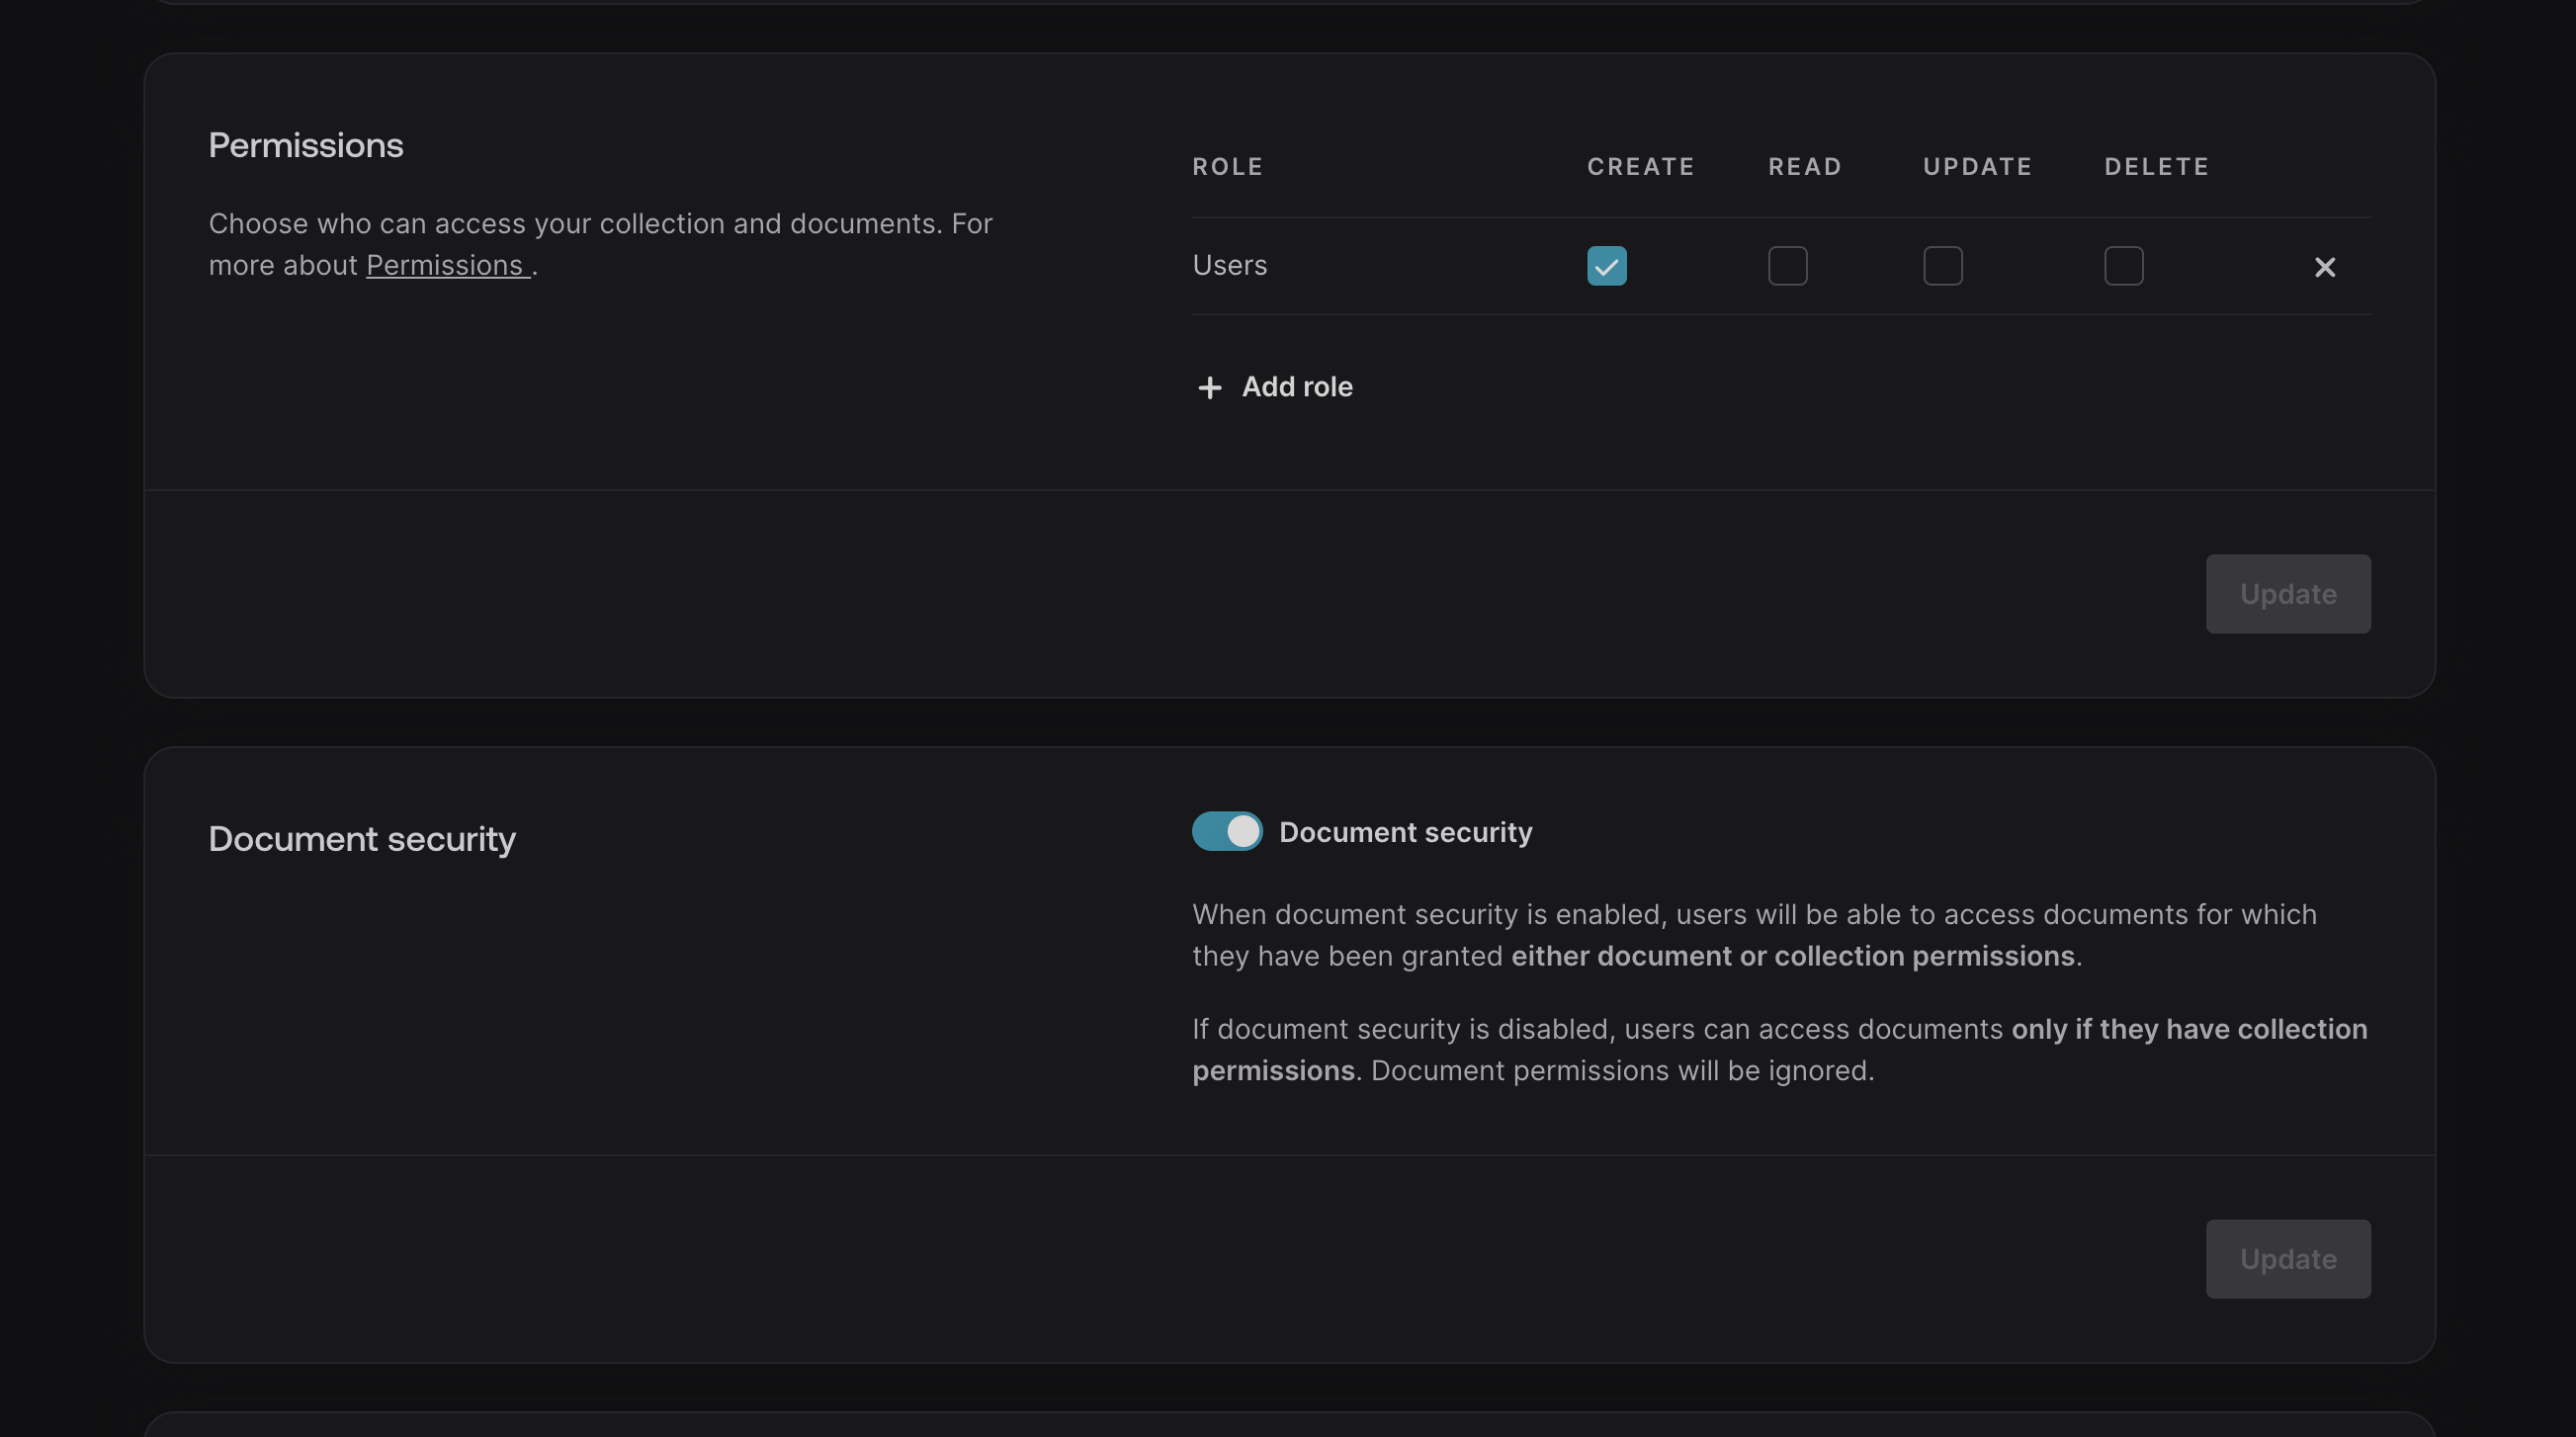
Task: Check the Update permission box for Users
Action: [1942, 266]
